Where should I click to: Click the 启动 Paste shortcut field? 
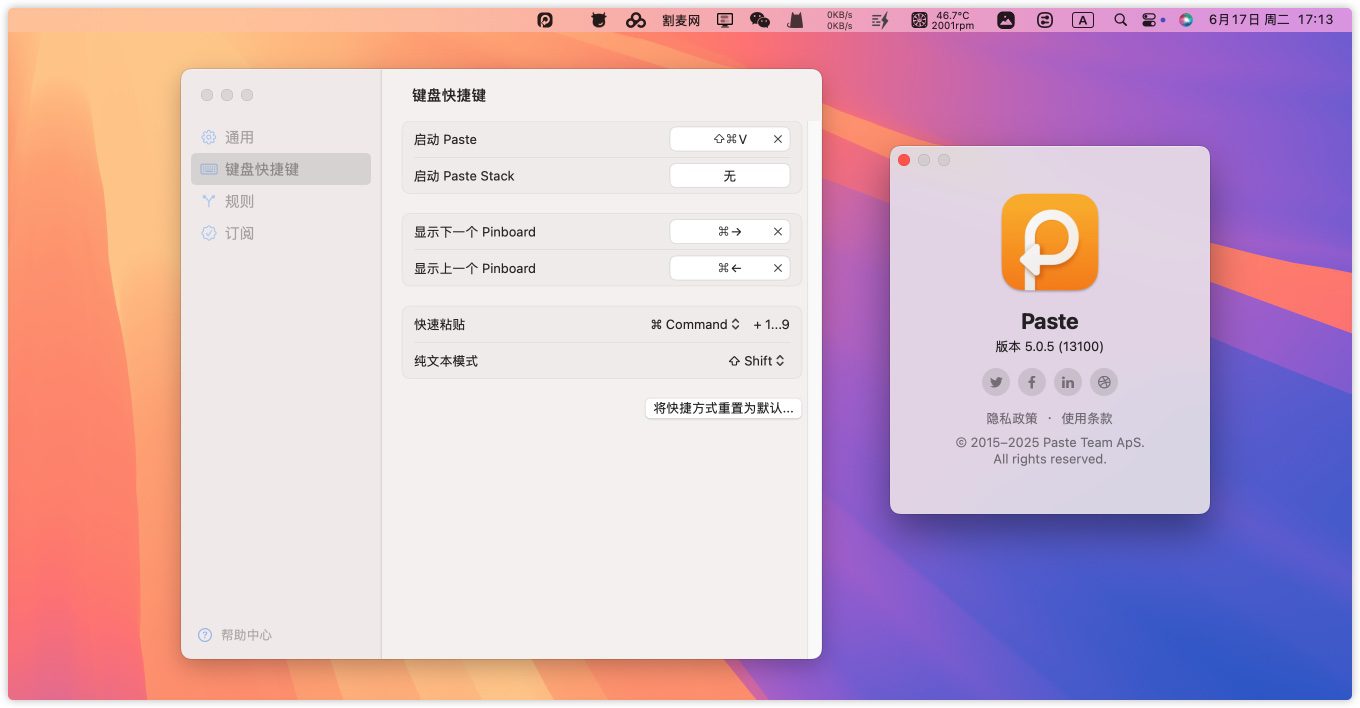(730, 139)
